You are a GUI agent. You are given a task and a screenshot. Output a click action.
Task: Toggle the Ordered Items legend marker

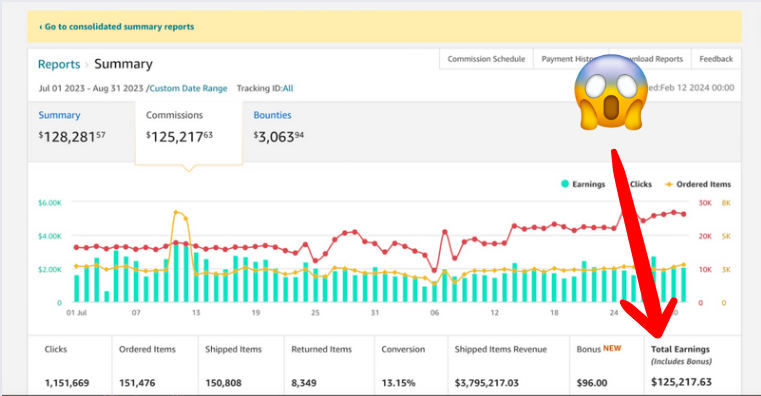(x=669, y=184)
